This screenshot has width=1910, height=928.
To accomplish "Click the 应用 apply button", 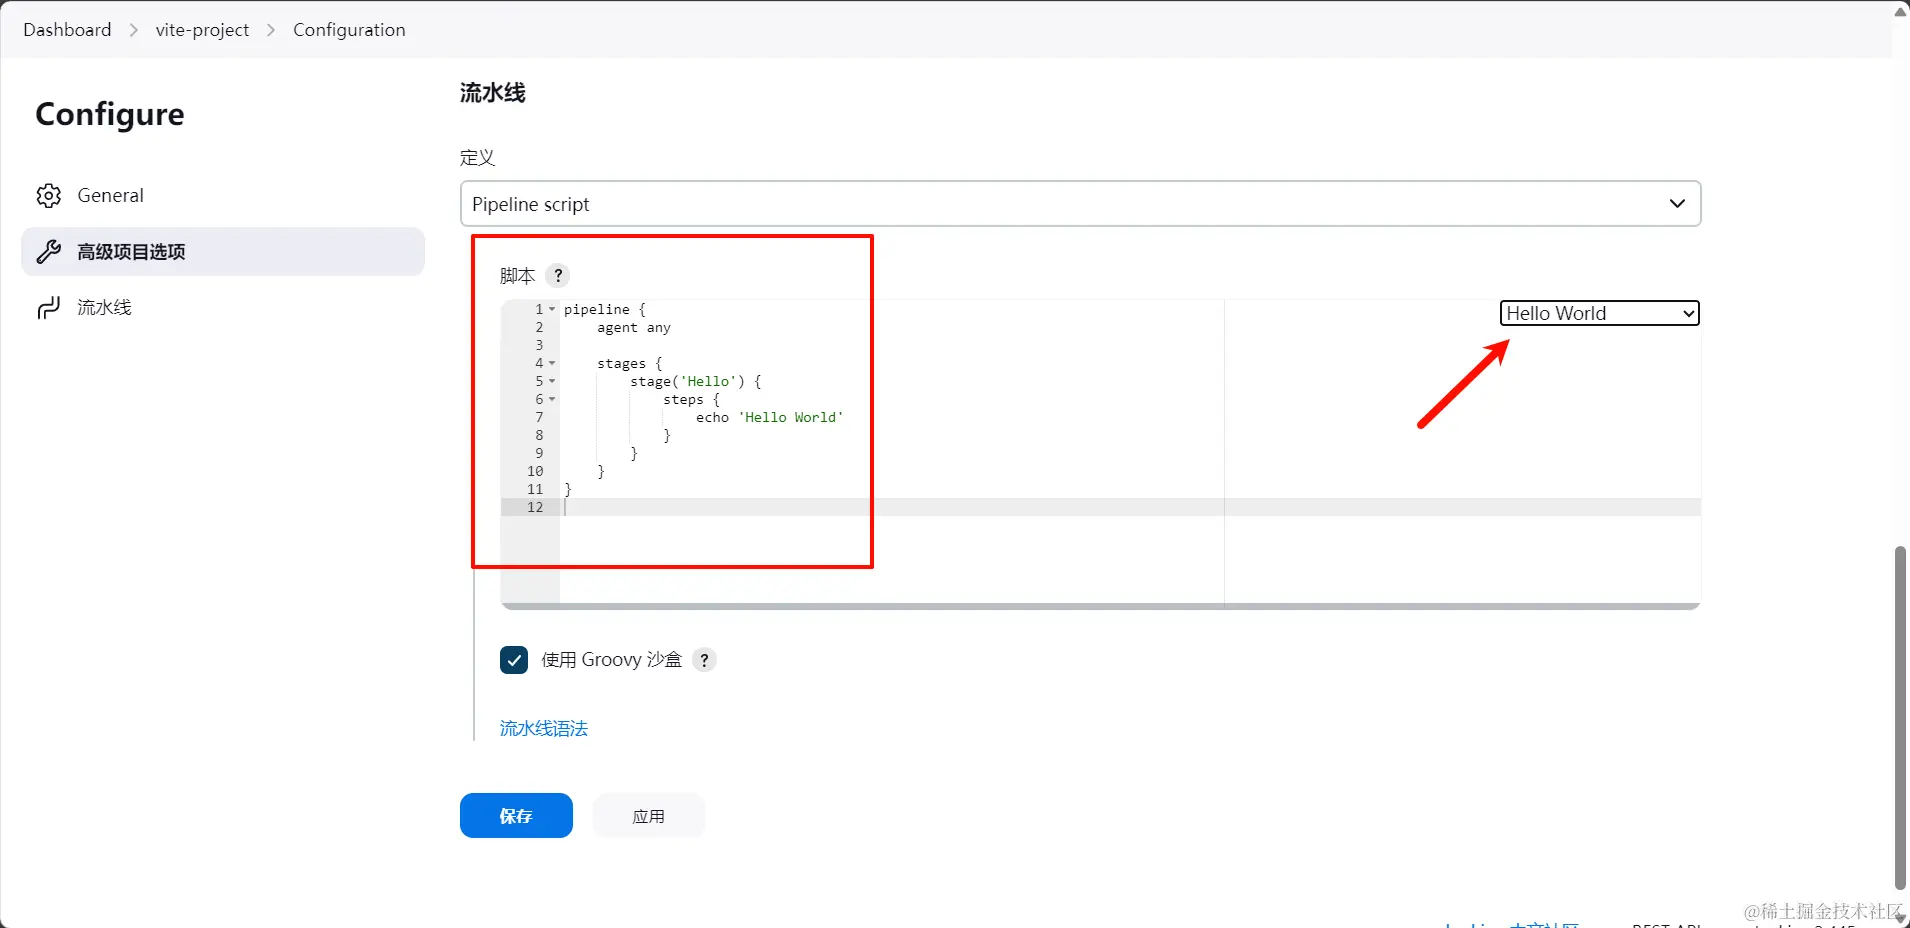I will 648,816.
